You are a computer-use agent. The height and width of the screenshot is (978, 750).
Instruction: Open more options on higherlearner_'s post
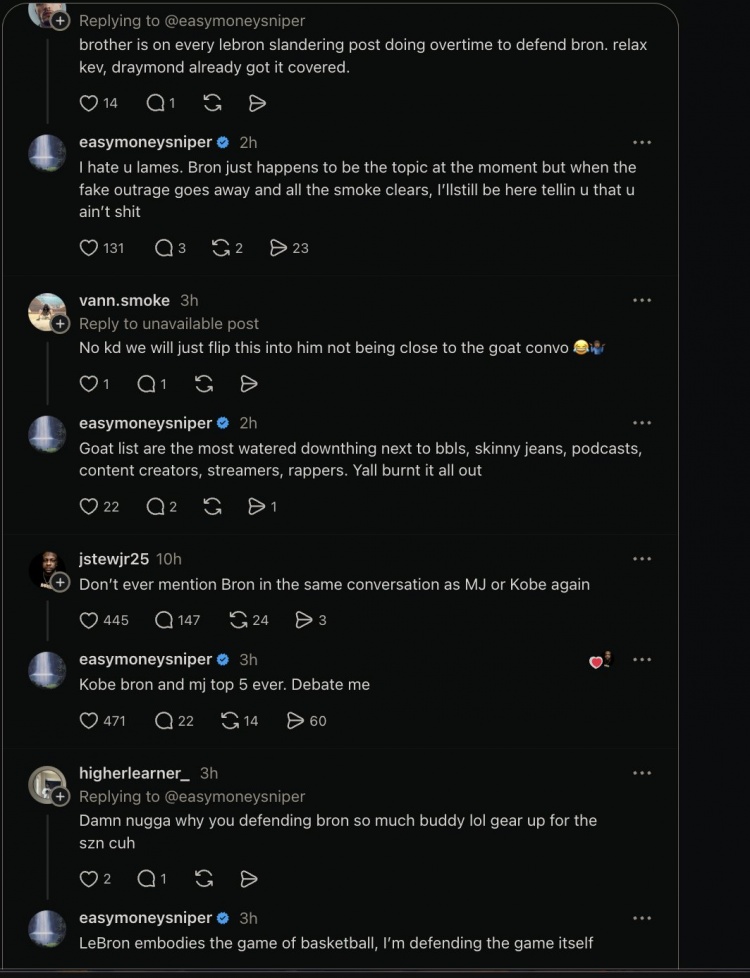coord(641,773)
